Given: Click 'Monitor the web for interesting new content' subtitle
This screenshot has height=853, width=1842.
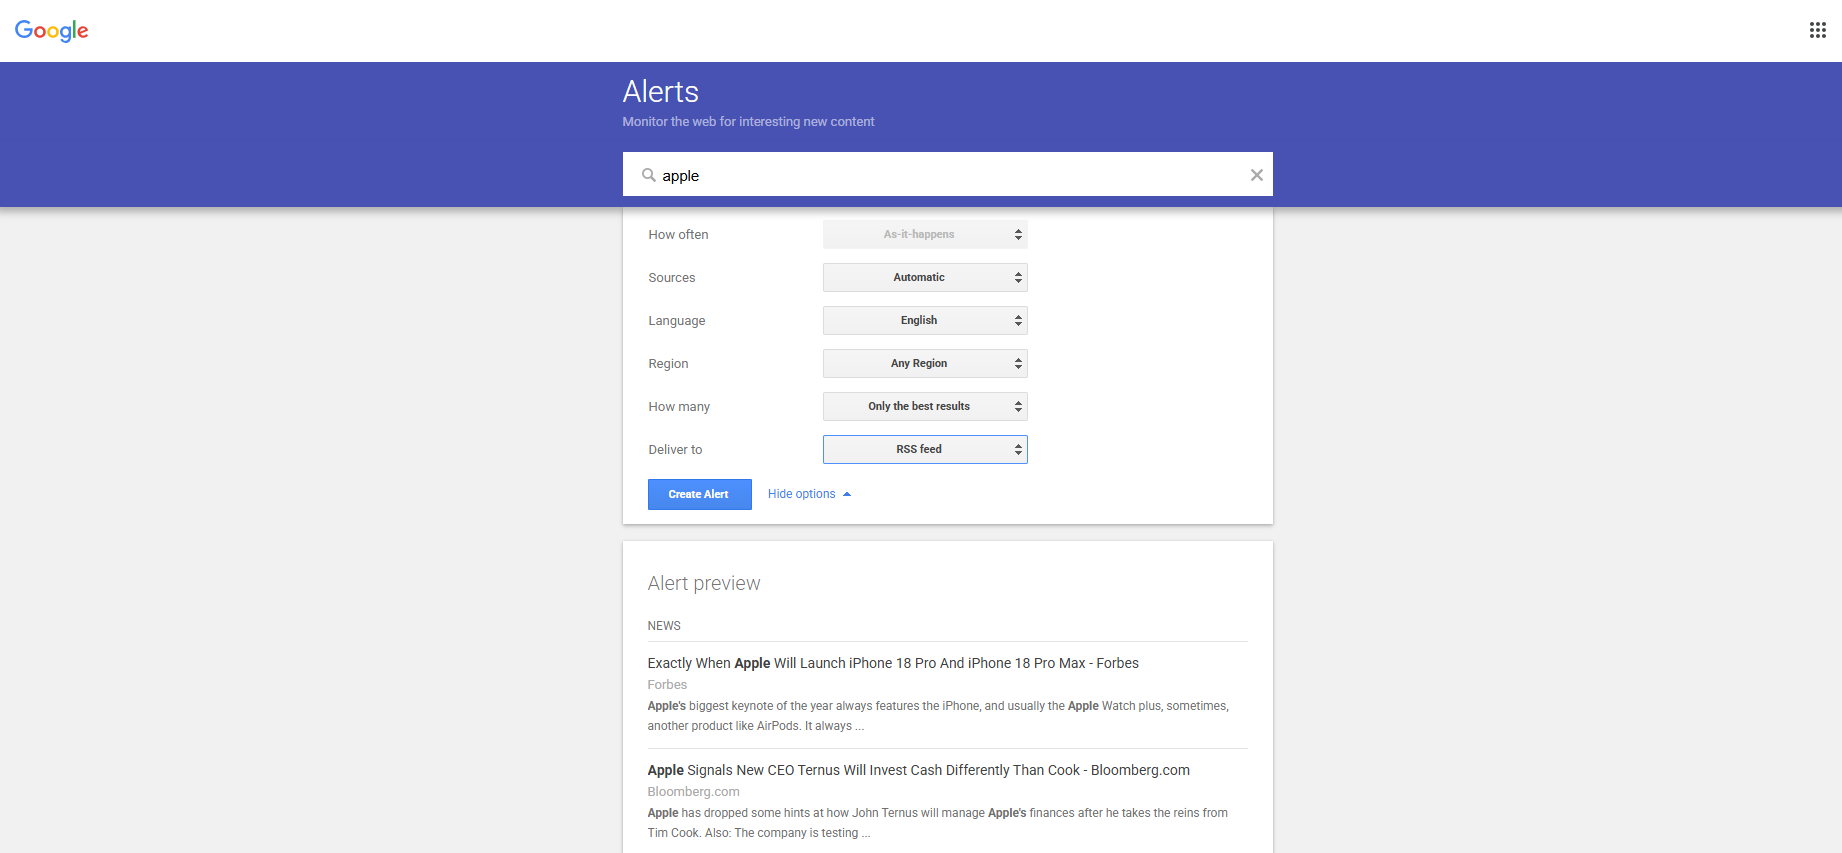Looking at the screenshot, I should click(x=748, y=122).
